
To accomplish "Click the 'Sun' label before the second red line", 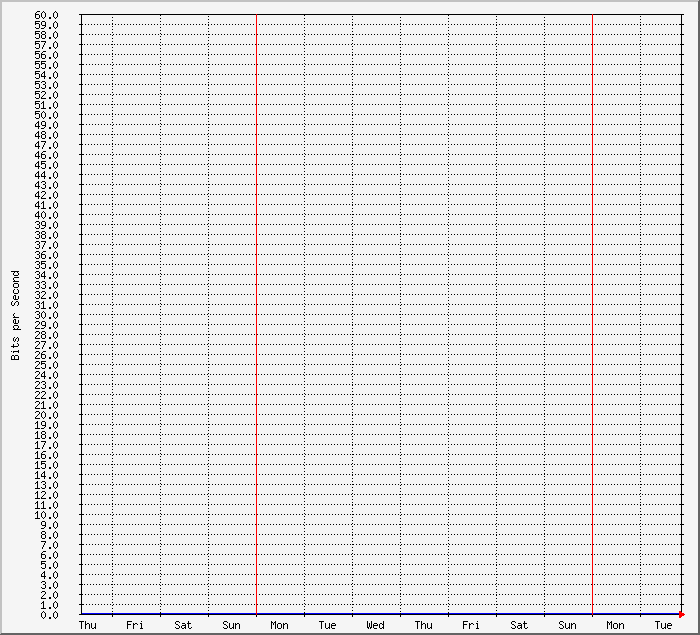I will pos(567,626).
